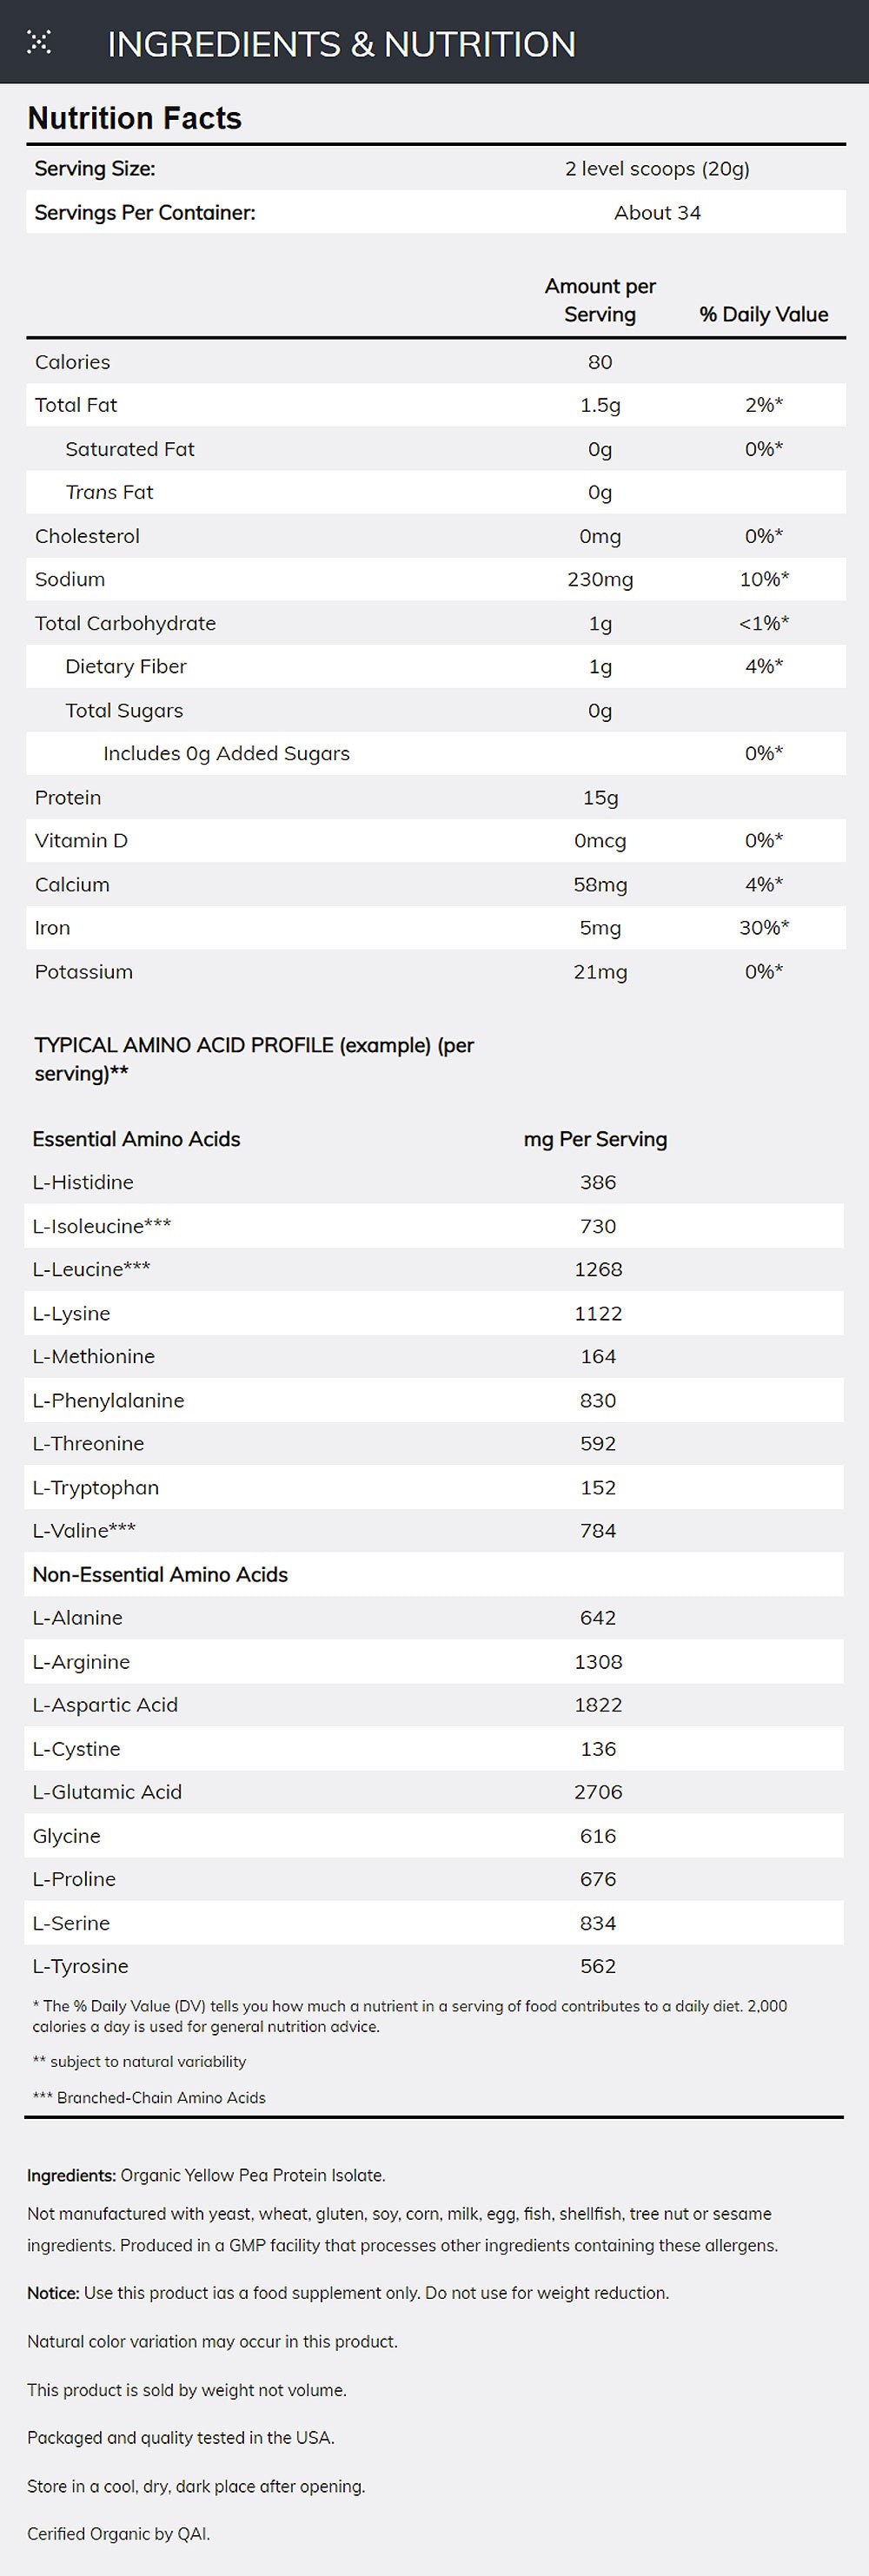This screenshot has width=869, height=2576.
Task: Click the Sodium 230mg value
Action: tap(600, 579)
